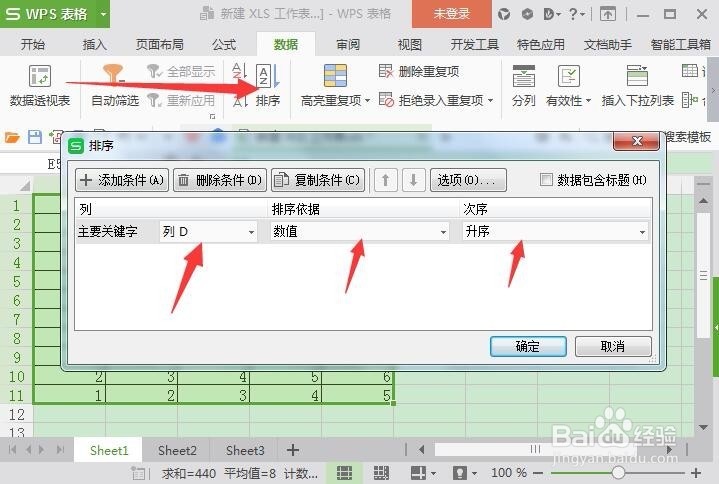
Task: Open the Formulas (公式) ribbon tab
Action: tap(224, 44)
